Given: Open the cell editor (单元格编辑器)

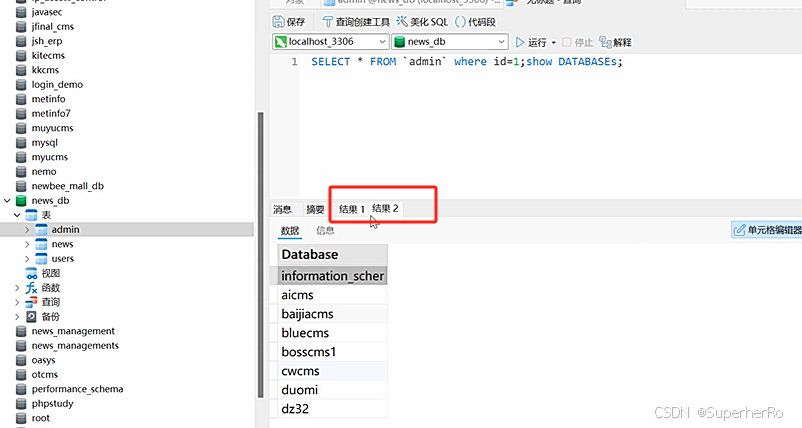Looking at the screenshot, I should tap(767, 230).
